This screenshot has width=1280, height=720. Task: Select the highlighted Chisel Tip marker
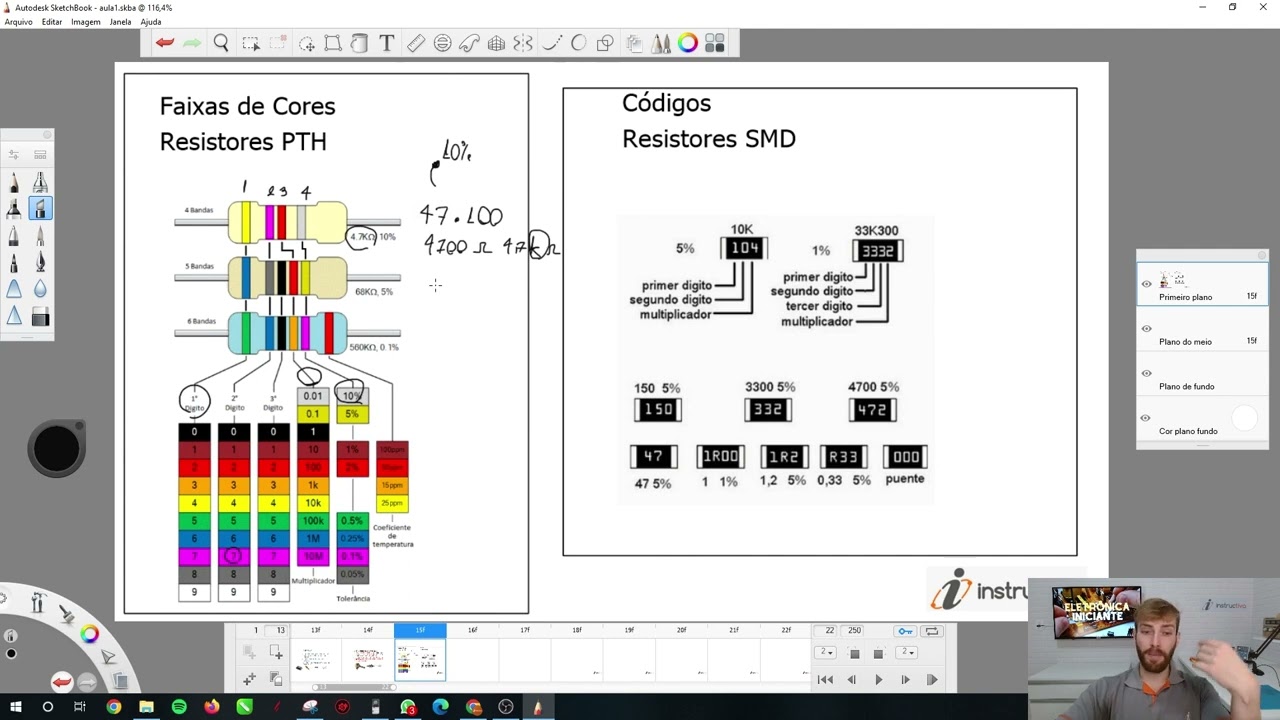coord(40,208)
